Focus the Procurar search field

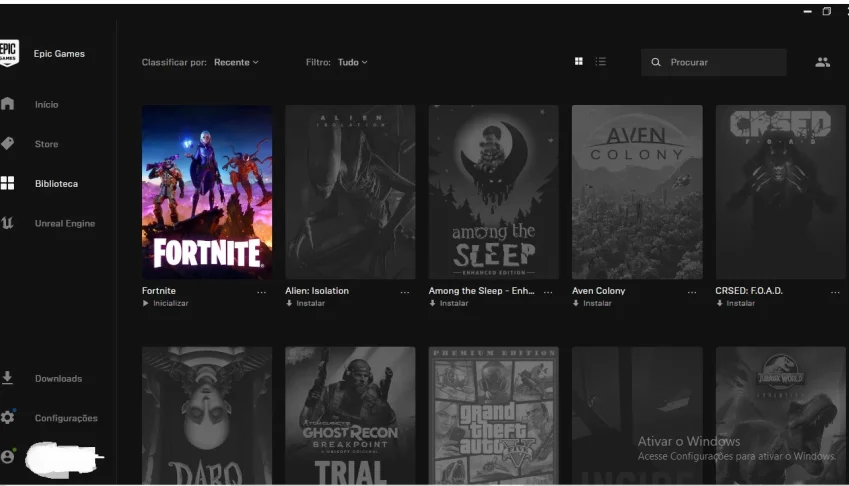point(714,62)
